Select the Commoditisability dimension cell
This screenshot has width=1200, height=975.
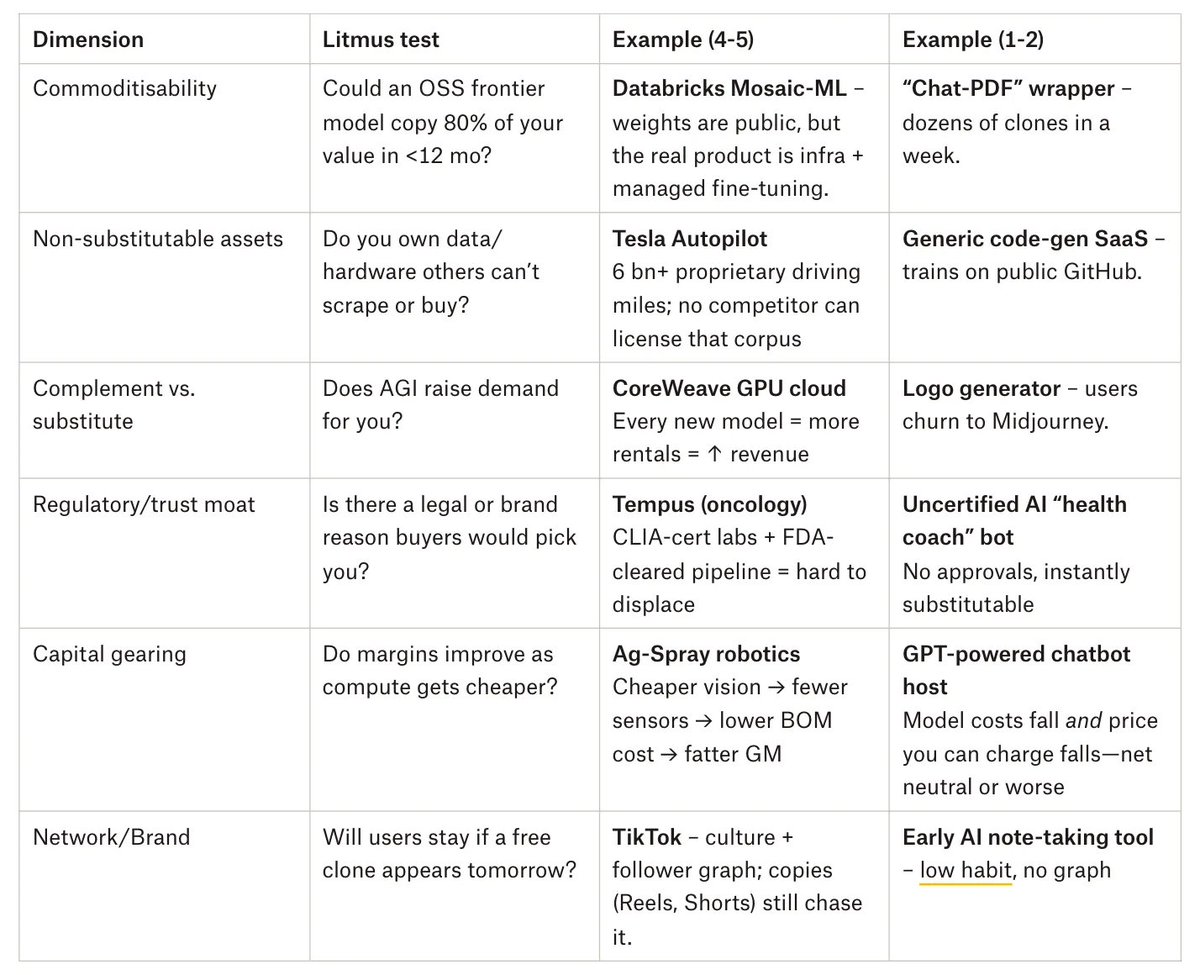click(124, 88)
